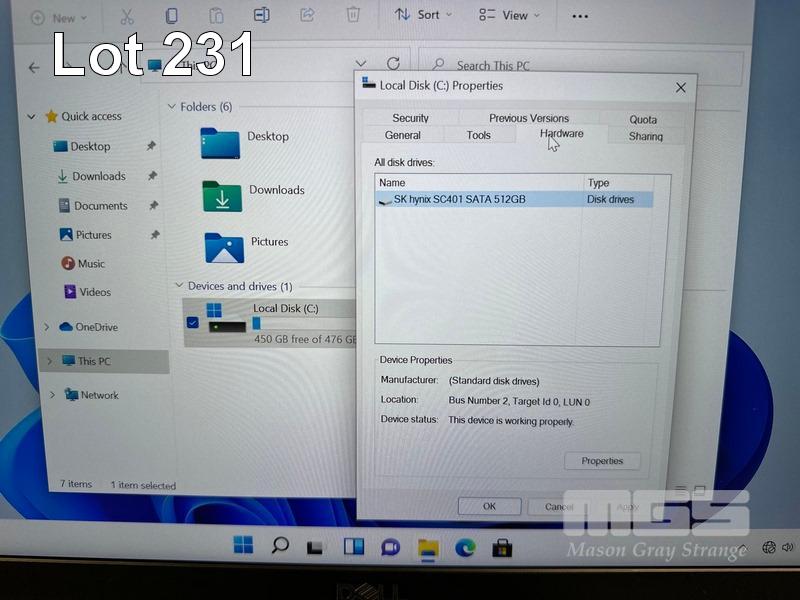
Task: Click the Copy icon in toolbar
Action: tap(171, 16)
